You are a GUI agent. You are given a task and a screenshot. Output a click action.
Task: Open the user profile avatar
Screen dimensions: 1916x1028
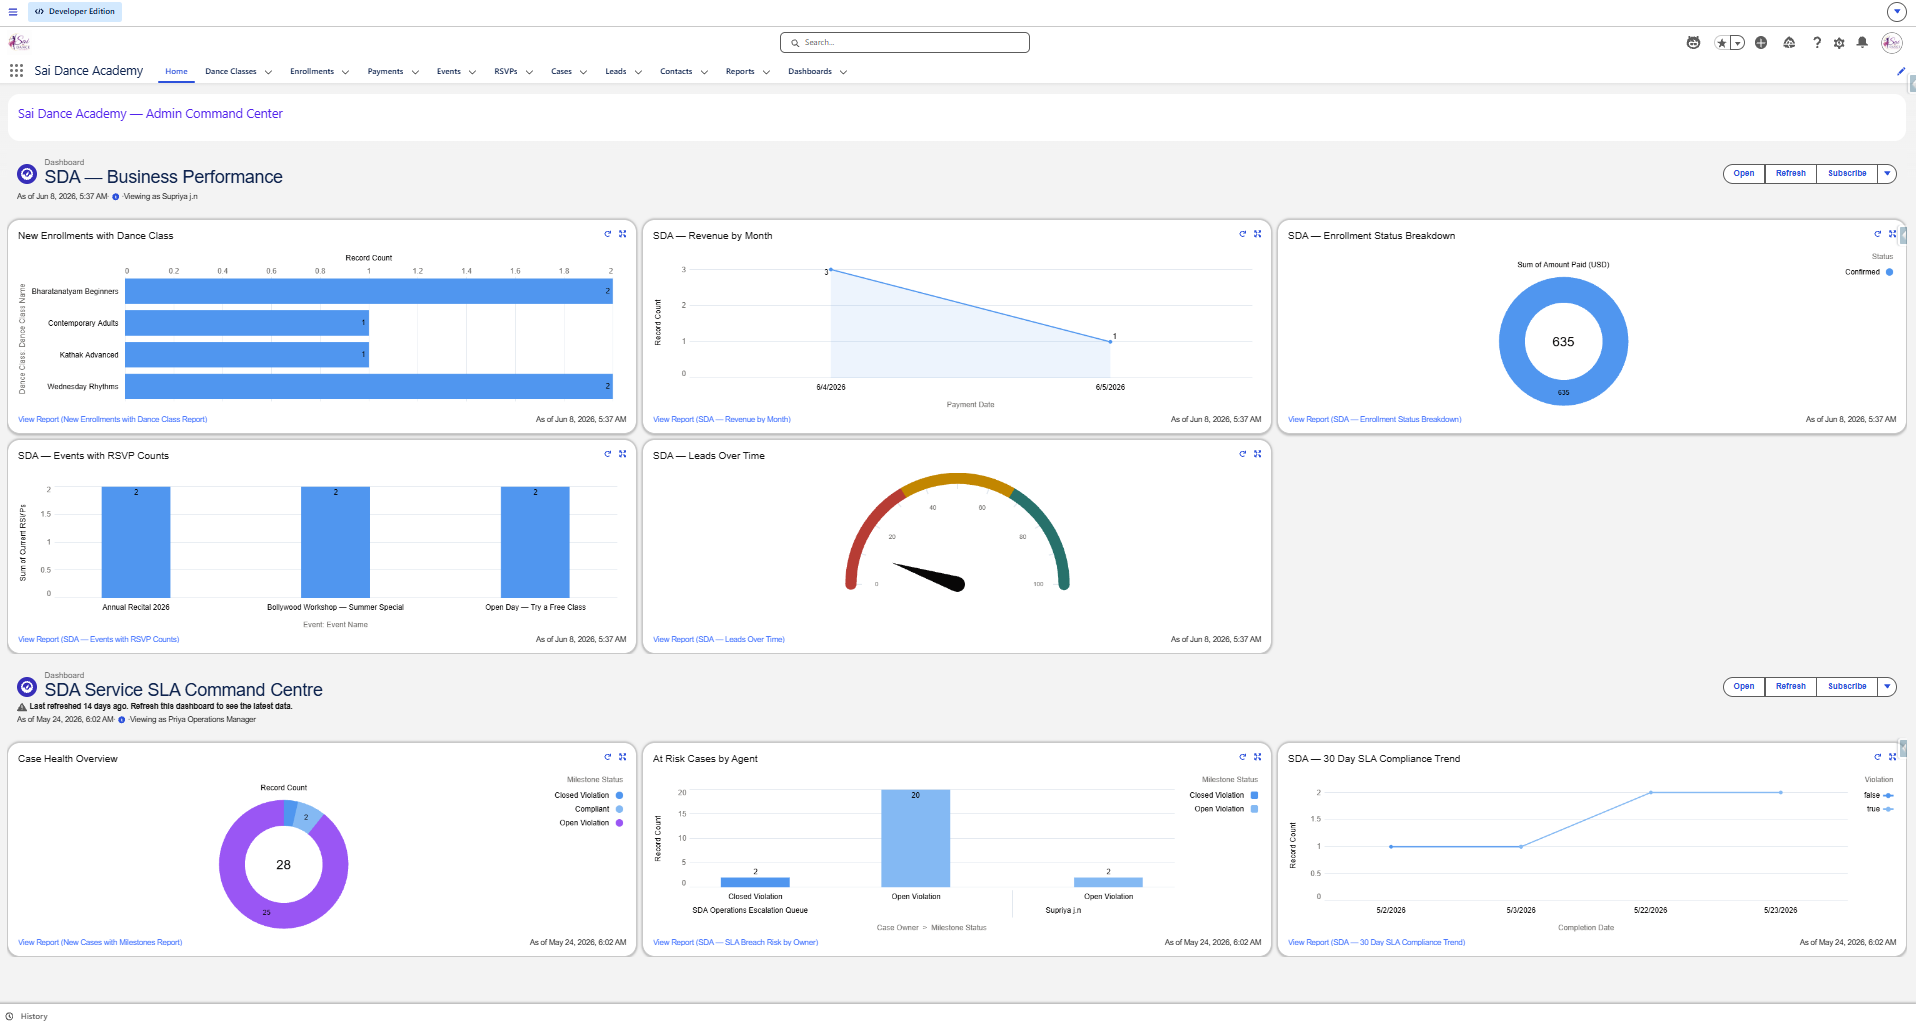[1891, 43]
